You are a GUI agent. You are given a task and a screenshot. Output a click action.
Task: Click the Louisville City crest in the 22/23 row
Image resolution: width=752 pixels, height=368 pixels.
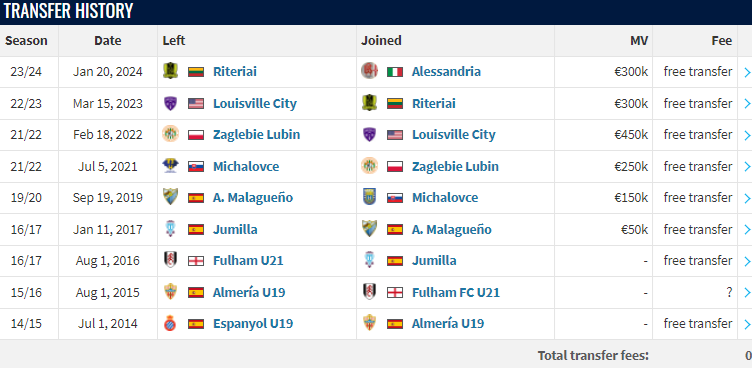170,103
